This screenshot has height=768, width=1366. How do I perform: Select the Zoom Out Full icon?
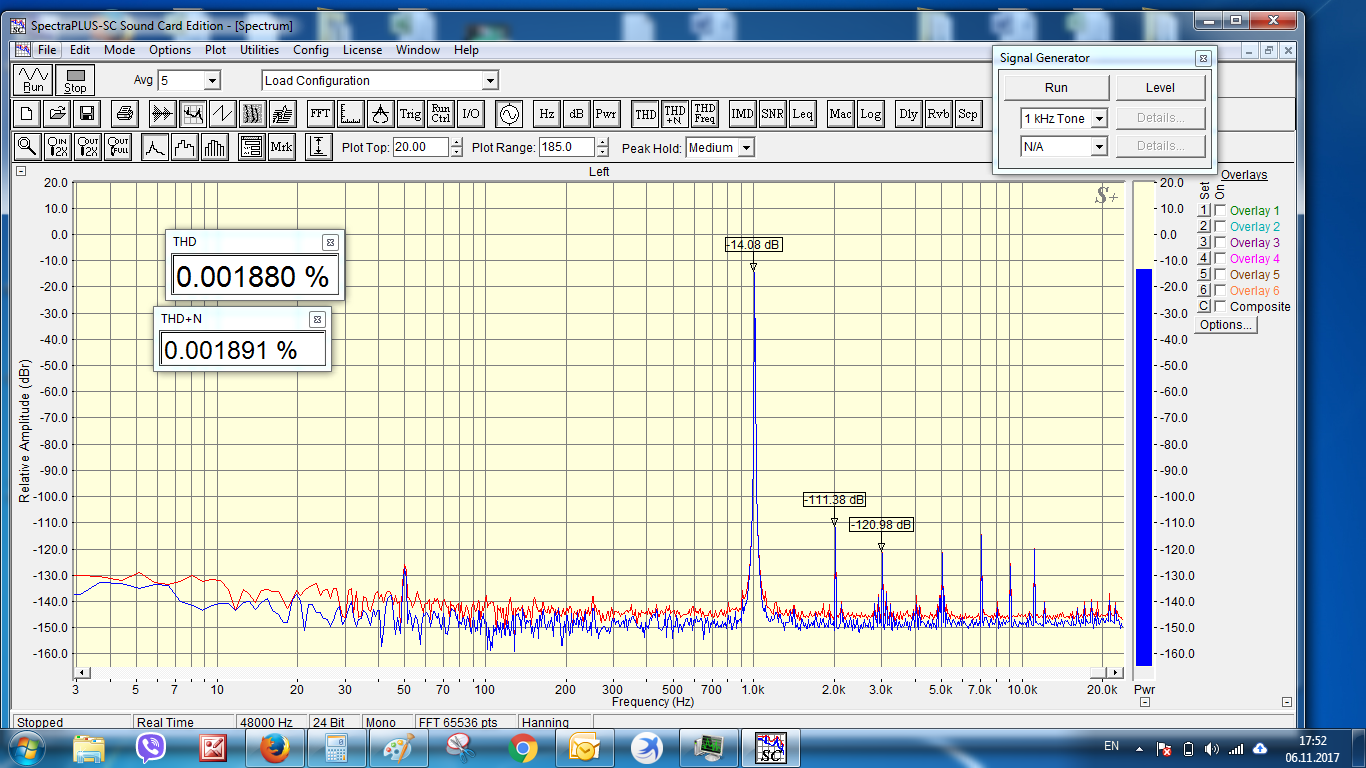coord(119,147)
